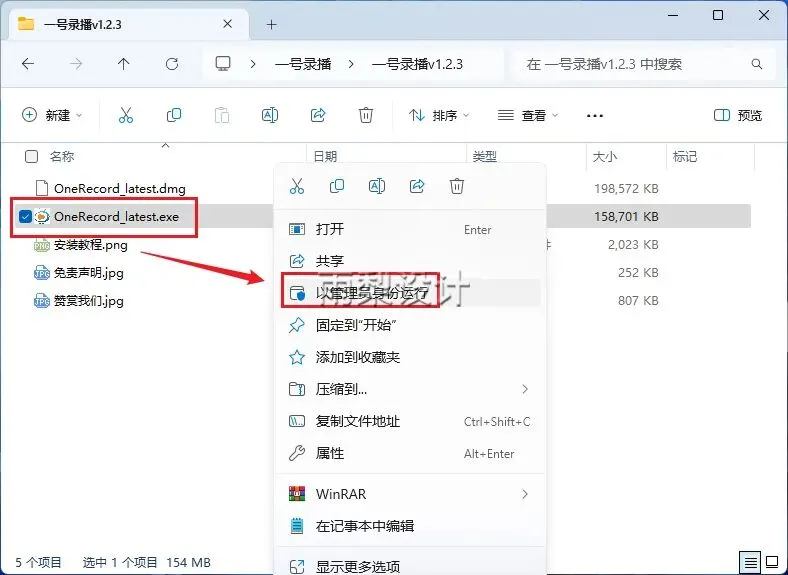Open the 排序 sort dropdown

(x=439, y=116)
